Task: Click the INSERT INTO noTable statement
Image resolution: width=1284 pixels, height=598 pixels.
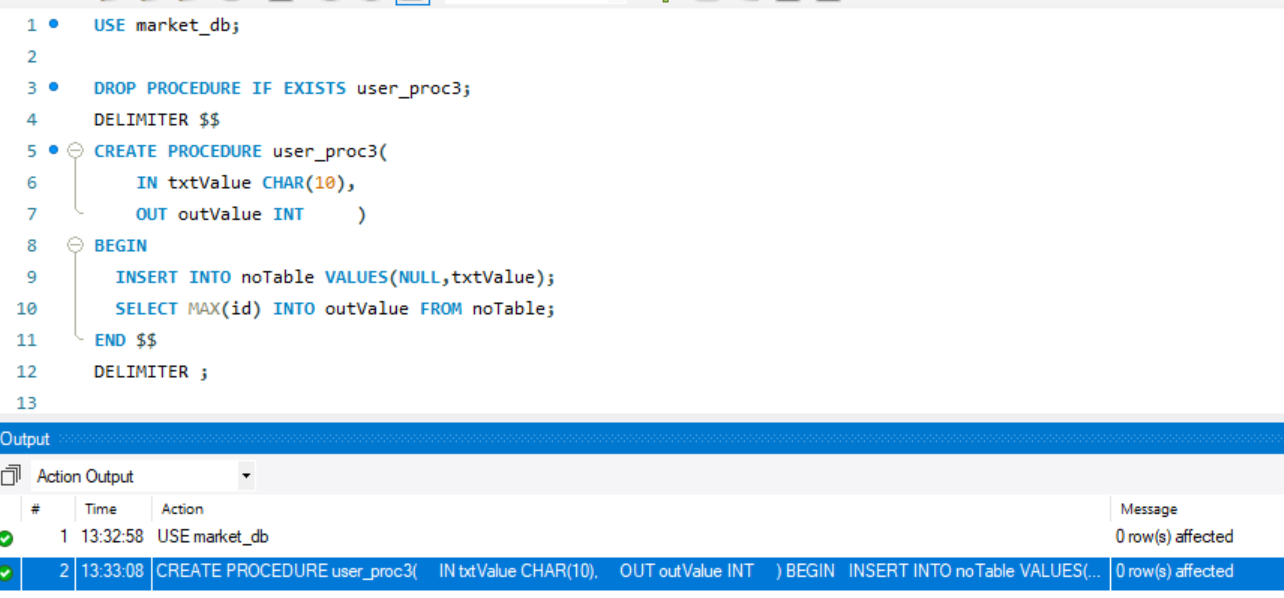Action: point(335,277)
